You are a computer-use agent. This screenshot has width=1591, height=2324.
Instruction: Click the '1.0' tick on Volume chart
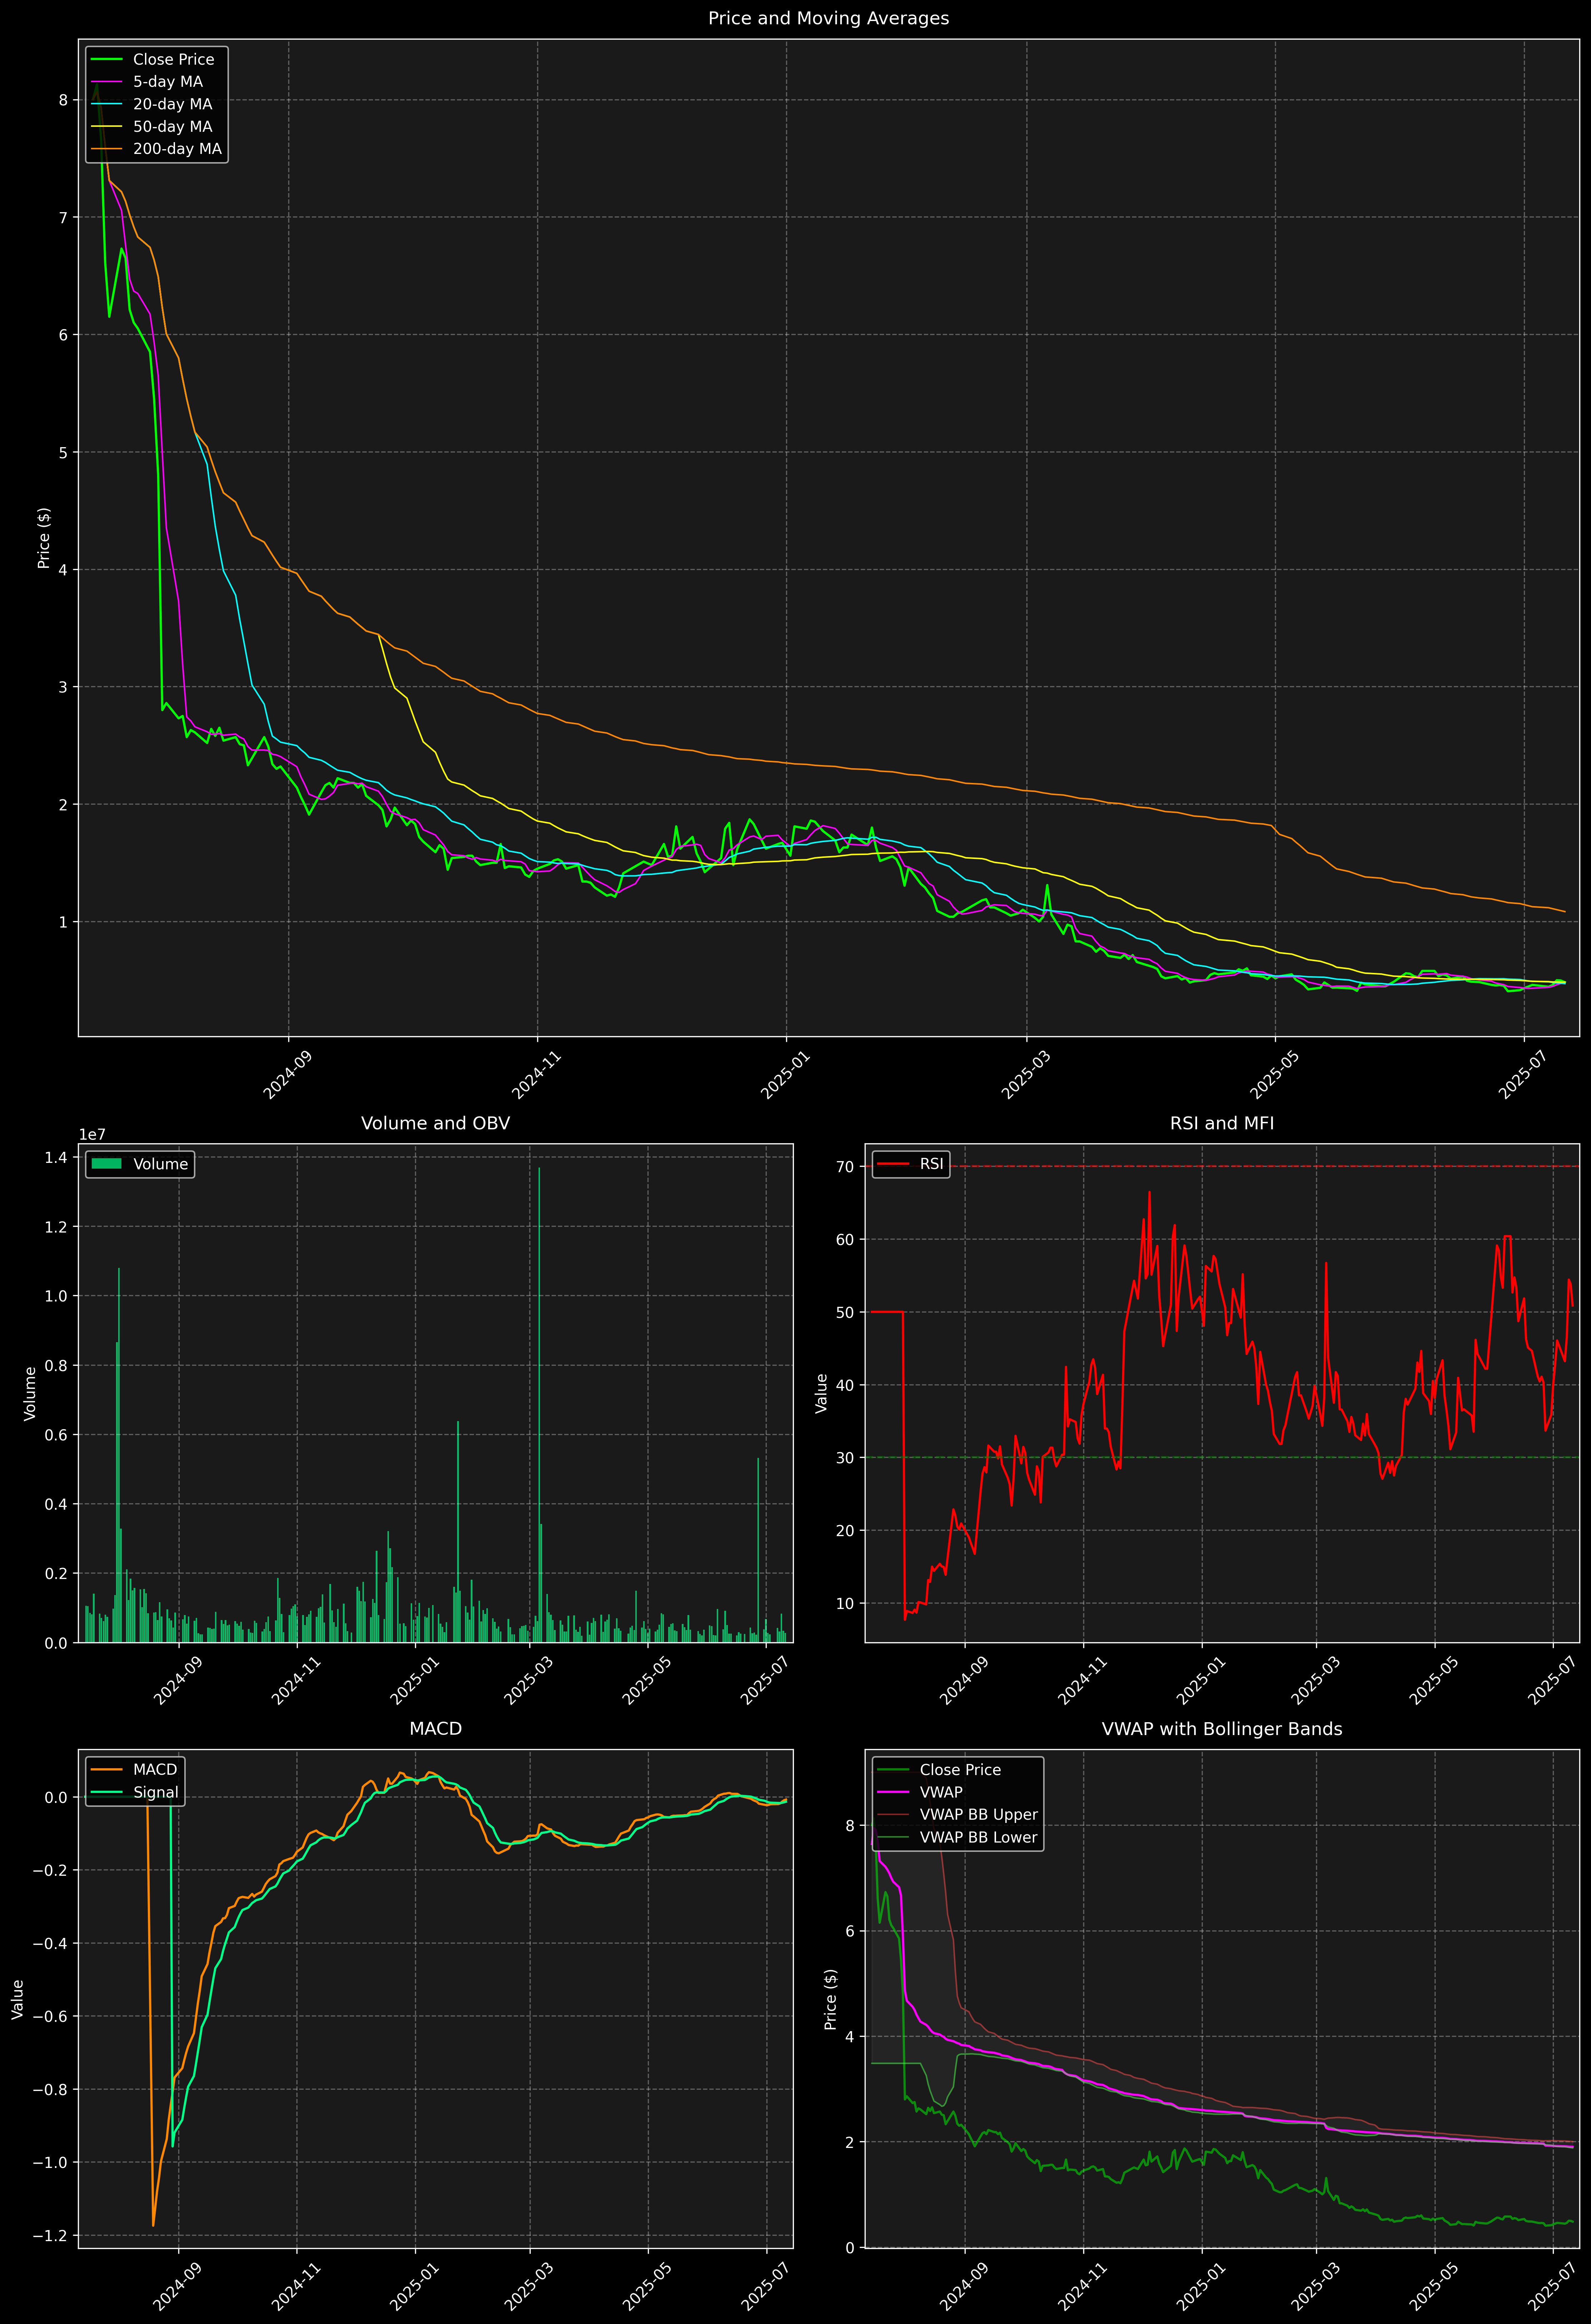click(58, 1296)
